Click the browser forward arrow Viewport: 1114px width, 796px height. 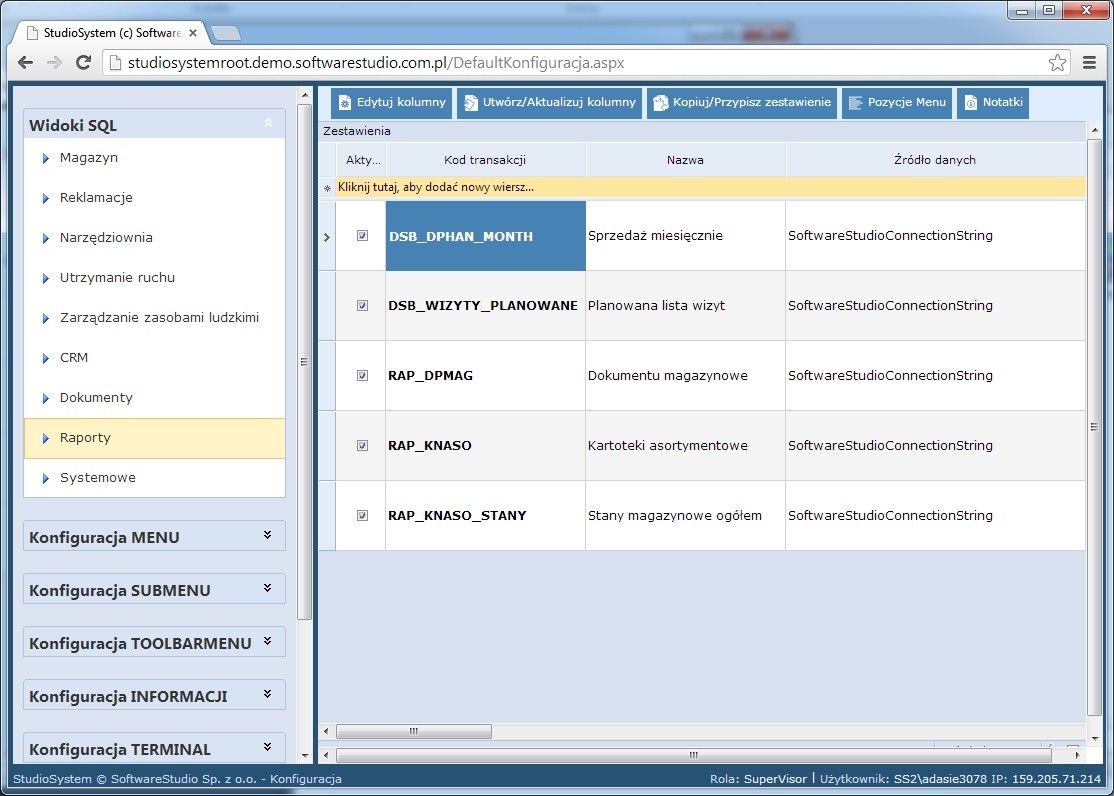(54, 63)
